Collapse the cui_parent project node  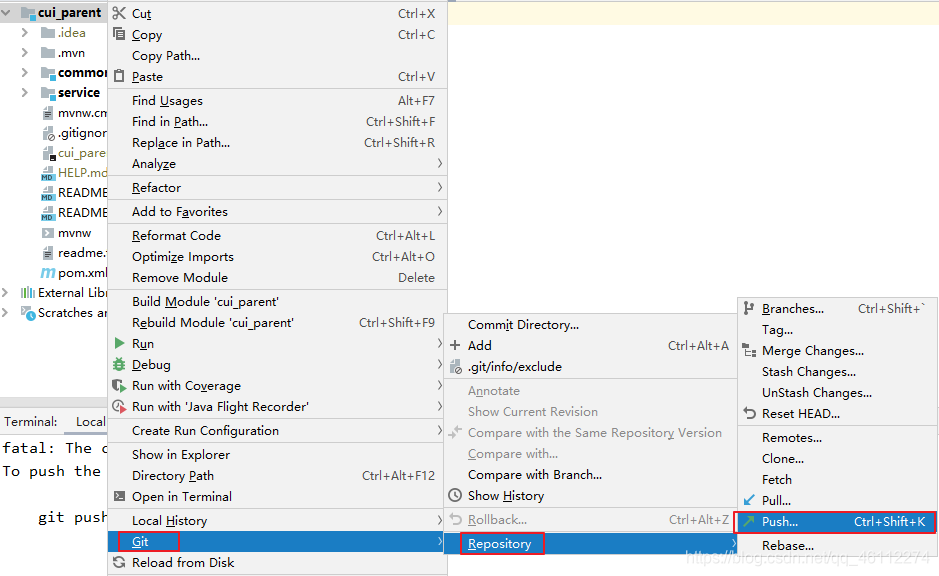6,12
